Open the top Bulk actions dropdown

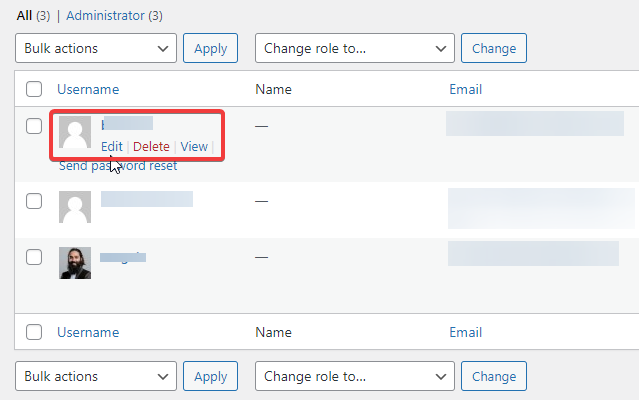point(96,48)
